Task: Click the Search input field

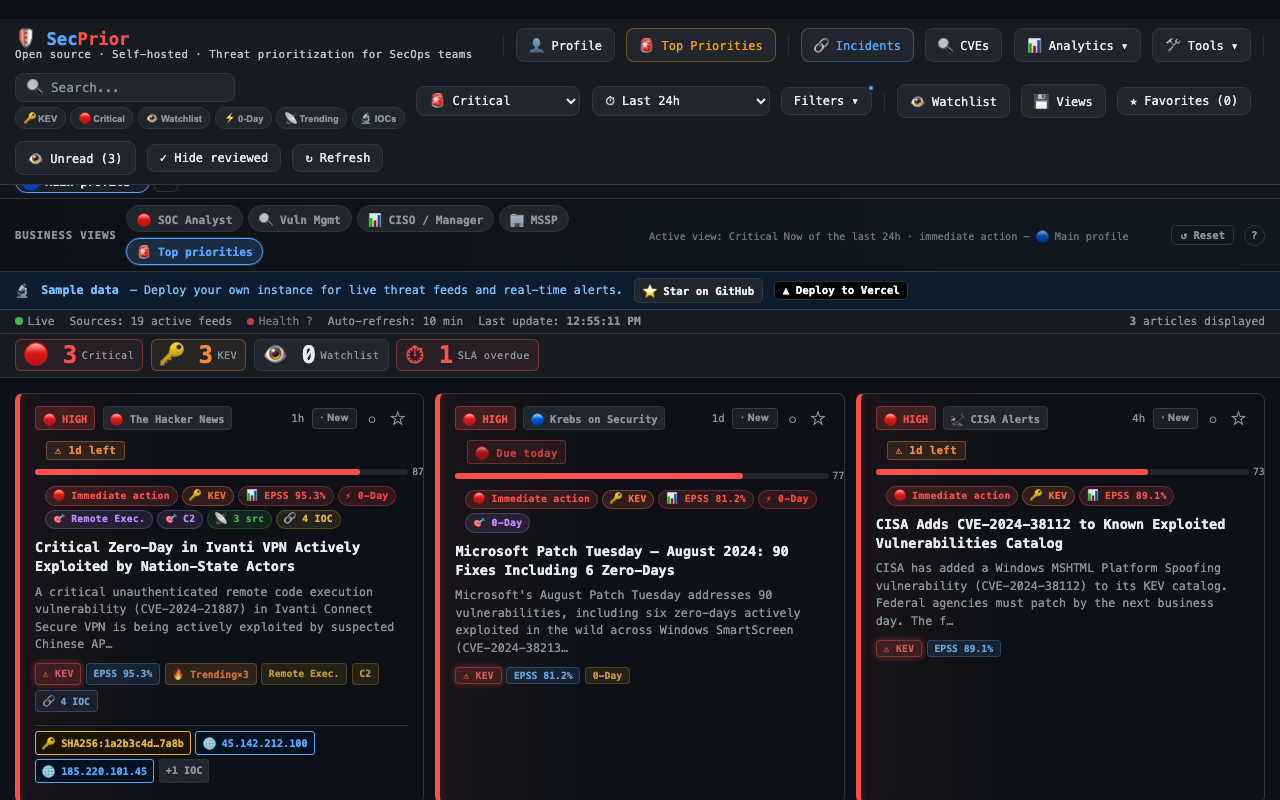Action: 125,87
